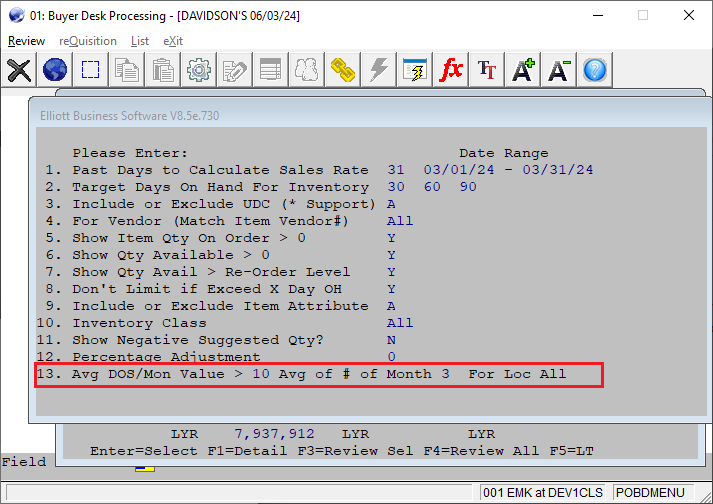Close the Buyer Desk Processing window
The image size is (713, 504).
[689, 15]
